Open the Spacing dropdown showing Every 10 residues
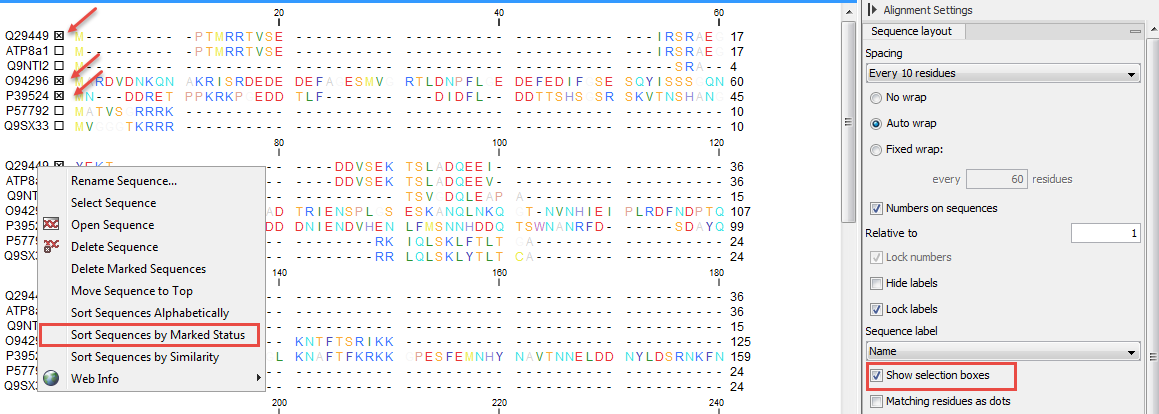This screenshot has height=414, width=1159. (x=1002, y=73)
